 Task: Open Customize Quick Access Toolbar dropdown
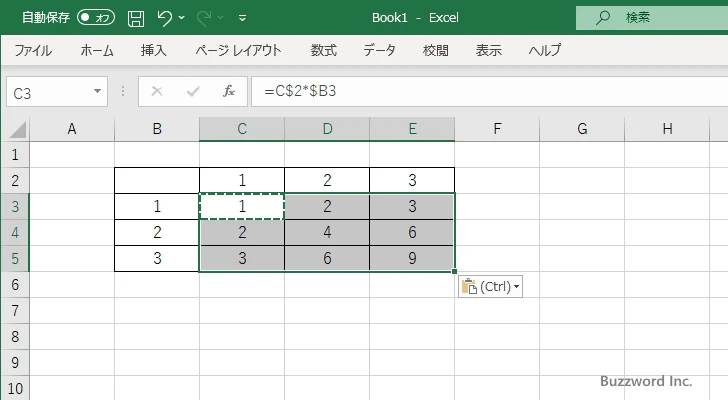[x=242, y=18]
